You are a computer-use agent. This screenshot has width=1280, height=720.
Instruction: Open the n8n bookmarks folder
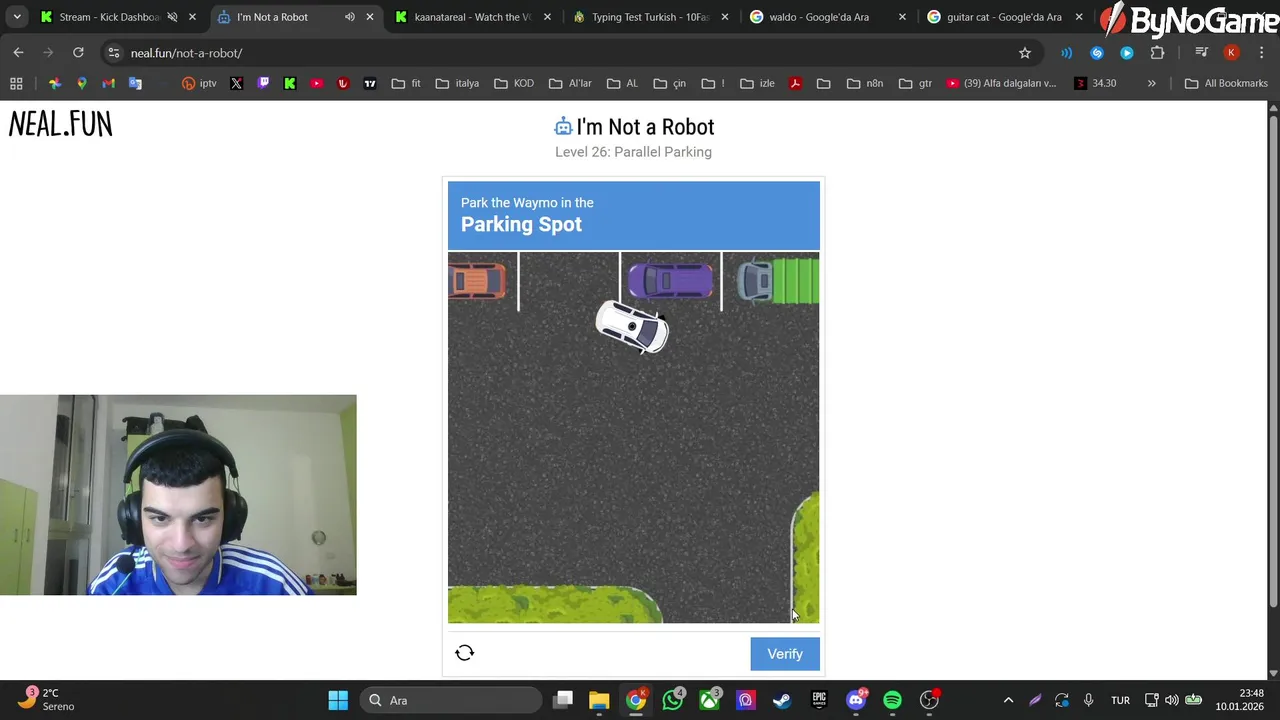point(865,83)
